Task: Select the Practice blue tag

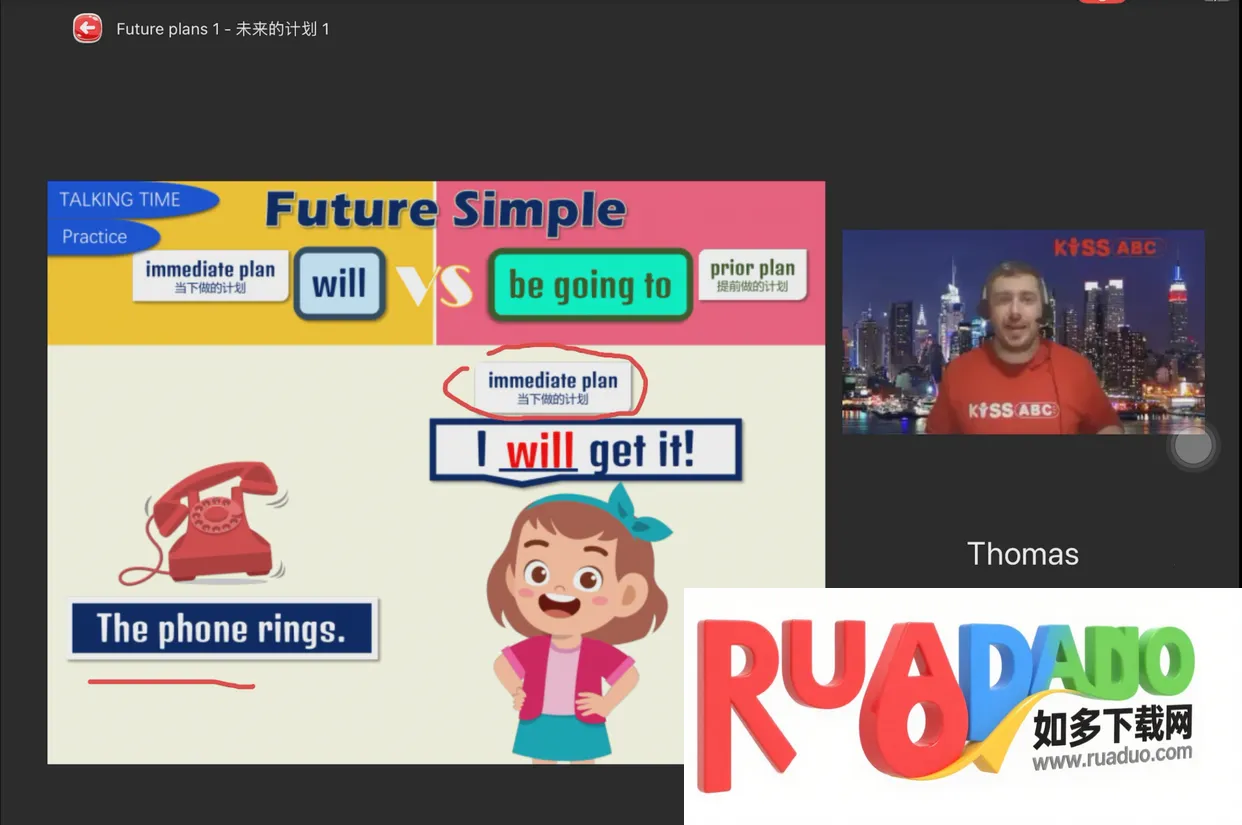Action: click(96, 237)
